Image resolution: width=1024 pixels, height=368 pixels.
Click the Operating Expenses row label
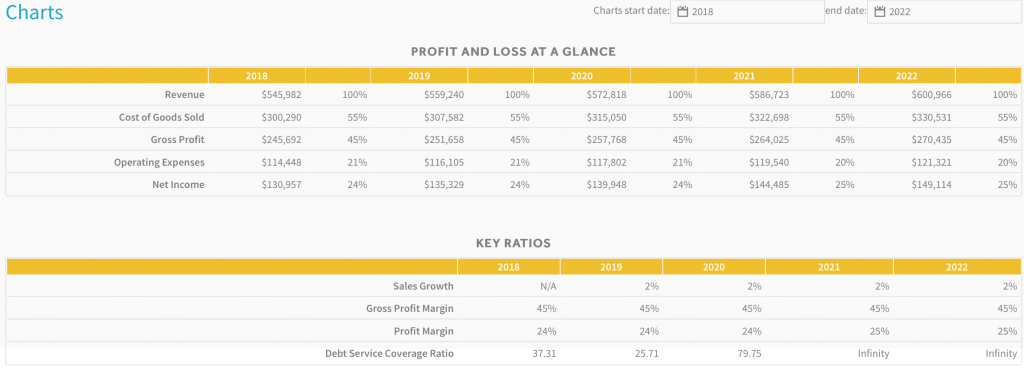pyautogui.click(x=159, y=162)
